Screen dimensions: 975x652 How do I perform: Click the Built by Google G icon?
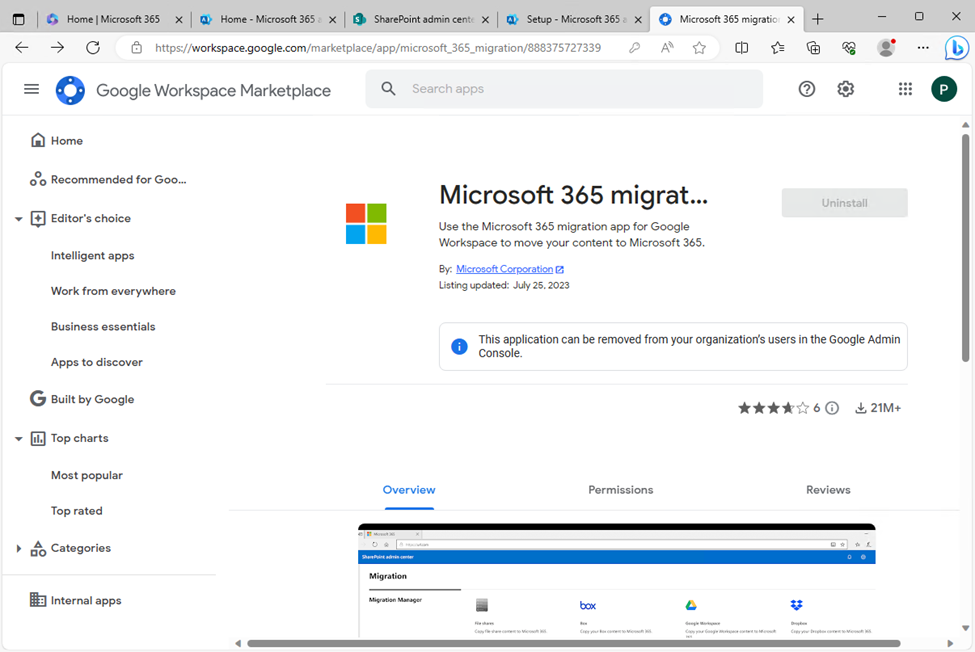point(38,398)
